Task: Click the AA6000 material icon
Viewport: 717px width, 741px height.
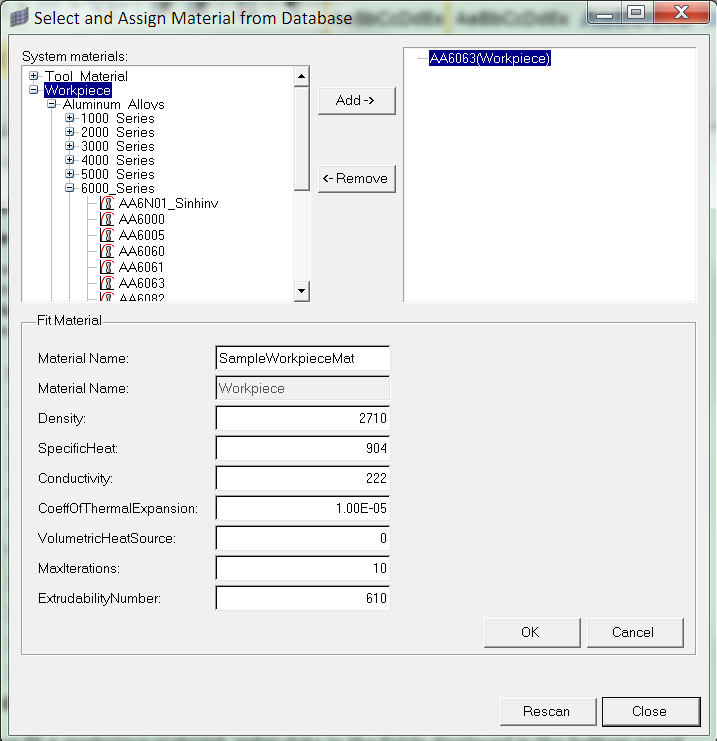Action: pos(107,219)
